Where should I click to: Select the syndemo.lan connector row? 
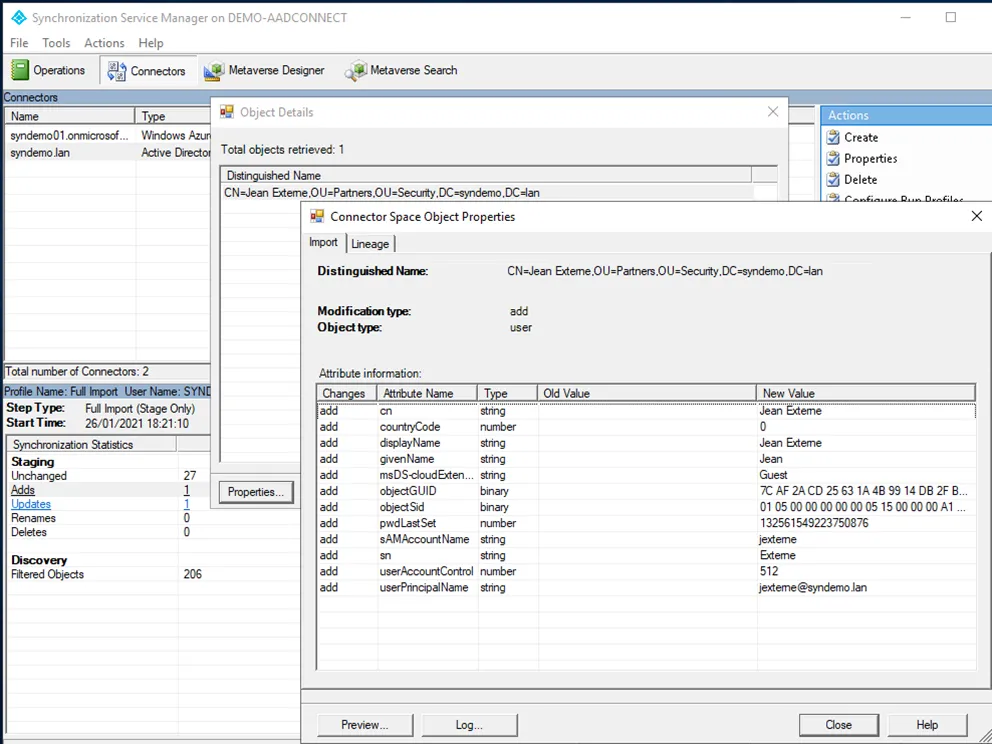[40, 153]
